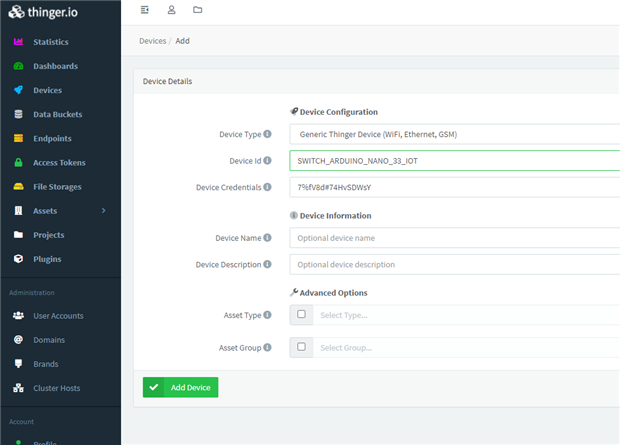
Task: Click the Add breadcrumb text
Action: click(182, 41)
